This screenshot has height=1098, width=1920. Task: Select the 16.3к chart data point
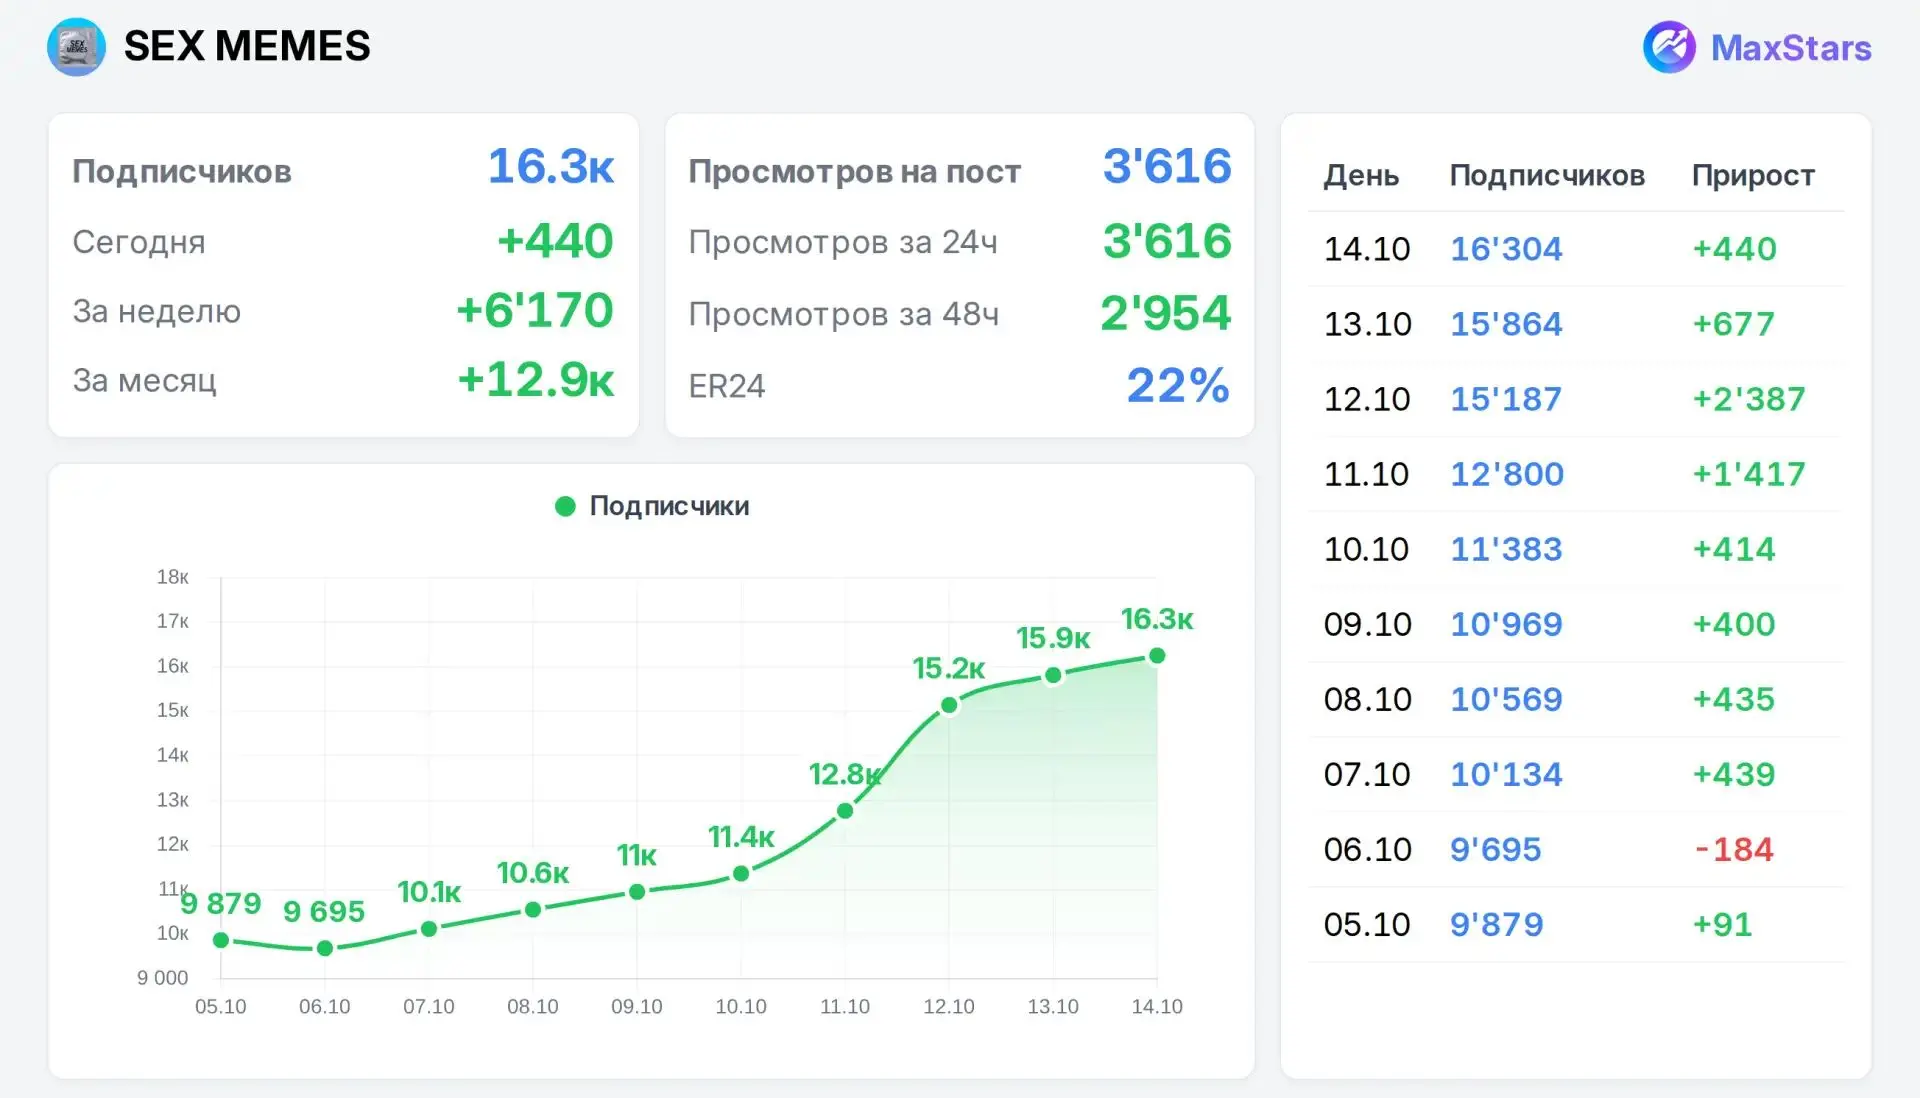pyautogui.click(x=1157, y=656)
